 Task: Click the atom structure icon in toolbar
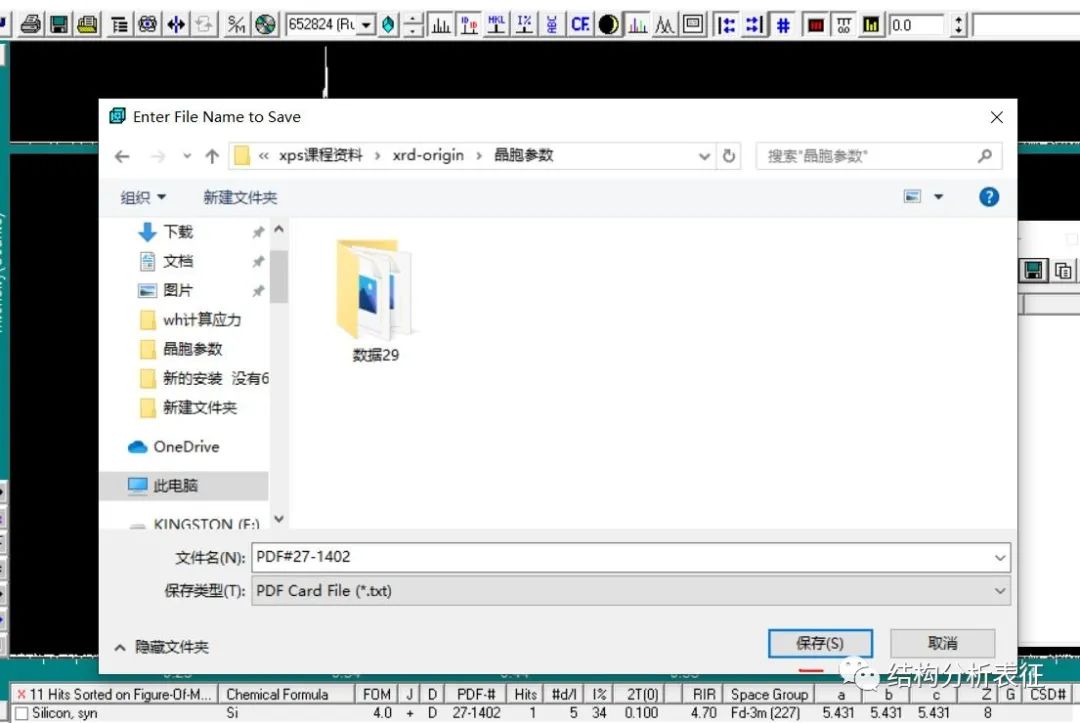point(147,25)
